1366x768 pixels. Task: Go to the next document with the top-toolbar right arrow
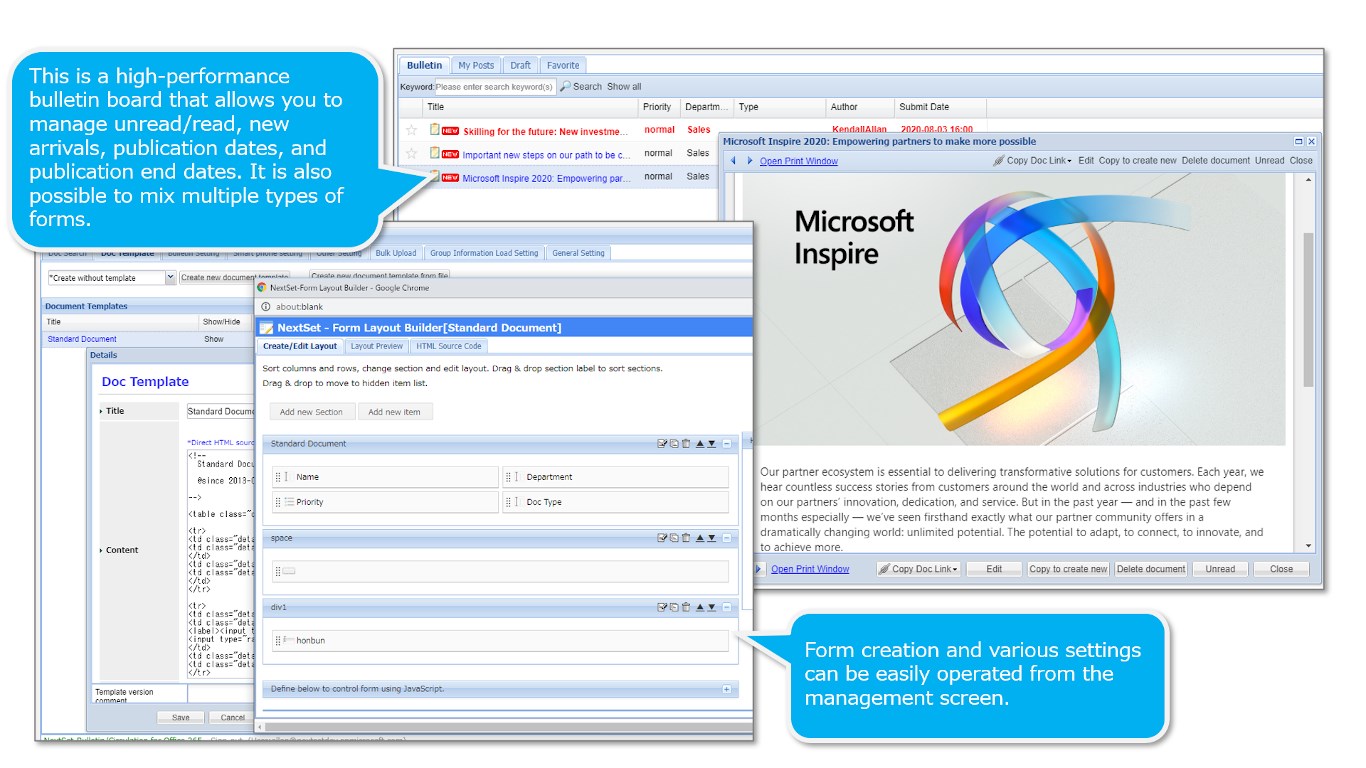750,161
